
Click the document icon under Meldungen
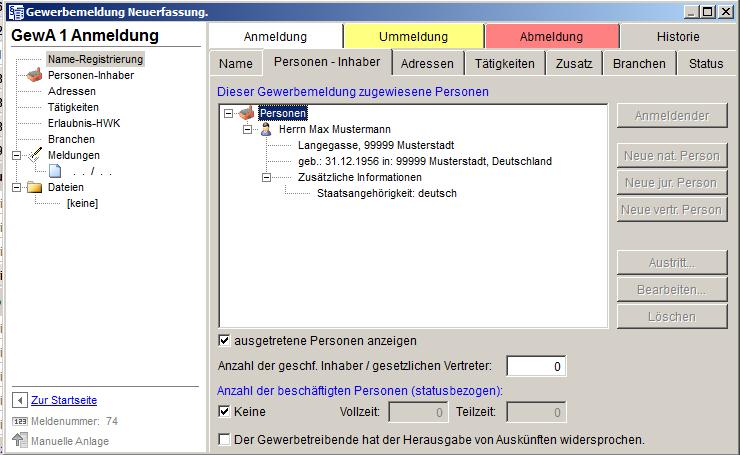click(x=55, y=171)
